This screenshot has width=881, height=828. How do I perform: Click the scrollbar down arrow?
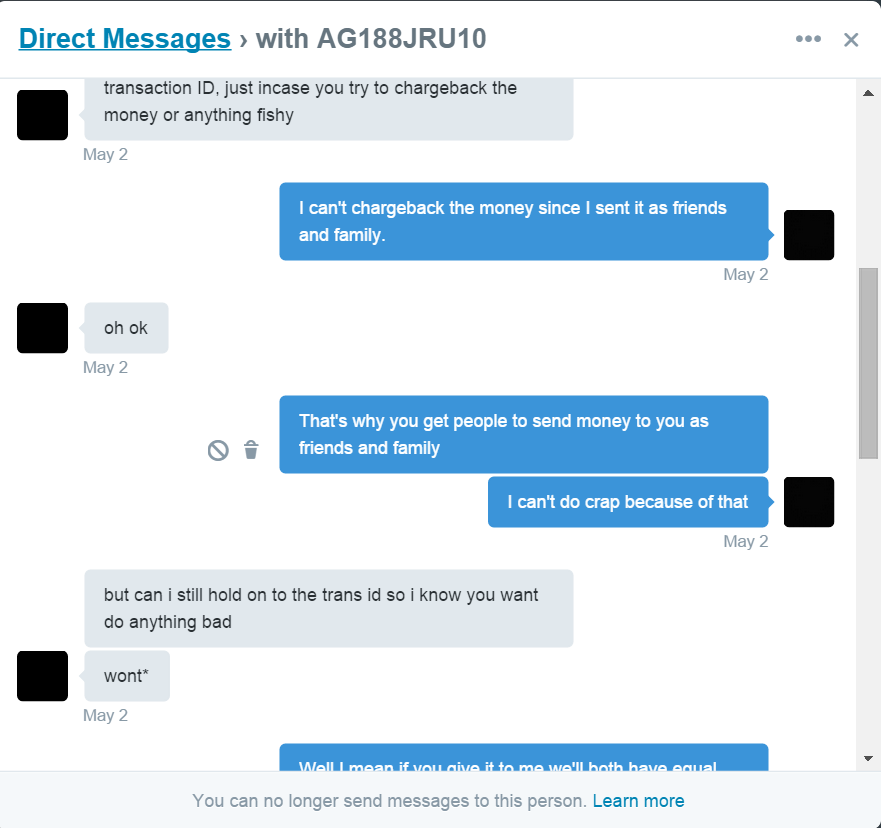868,758
